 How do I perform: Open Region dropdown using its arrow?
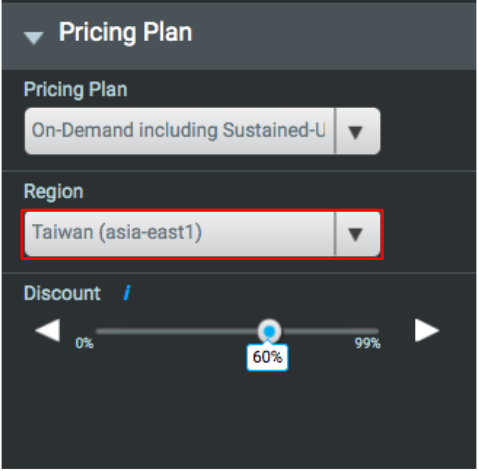pyautogui.click(x=355, y=234)
